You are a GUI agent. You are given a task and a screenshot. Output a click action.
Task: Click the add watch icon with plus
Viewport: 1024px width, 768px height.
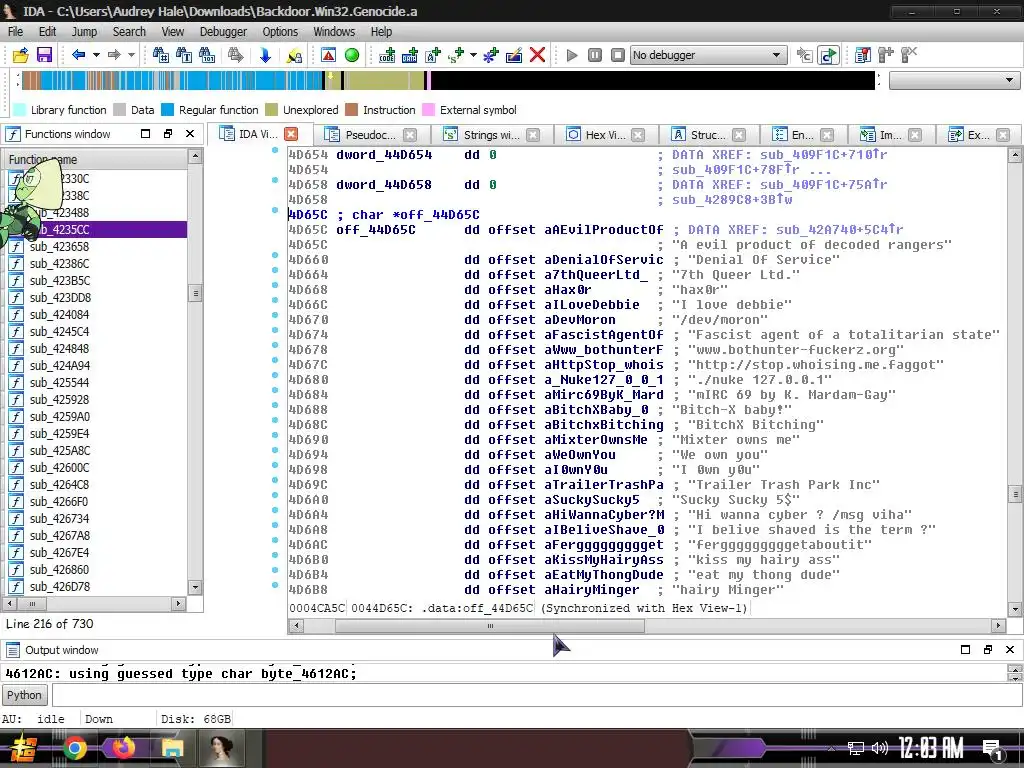(x=886, y=56)
